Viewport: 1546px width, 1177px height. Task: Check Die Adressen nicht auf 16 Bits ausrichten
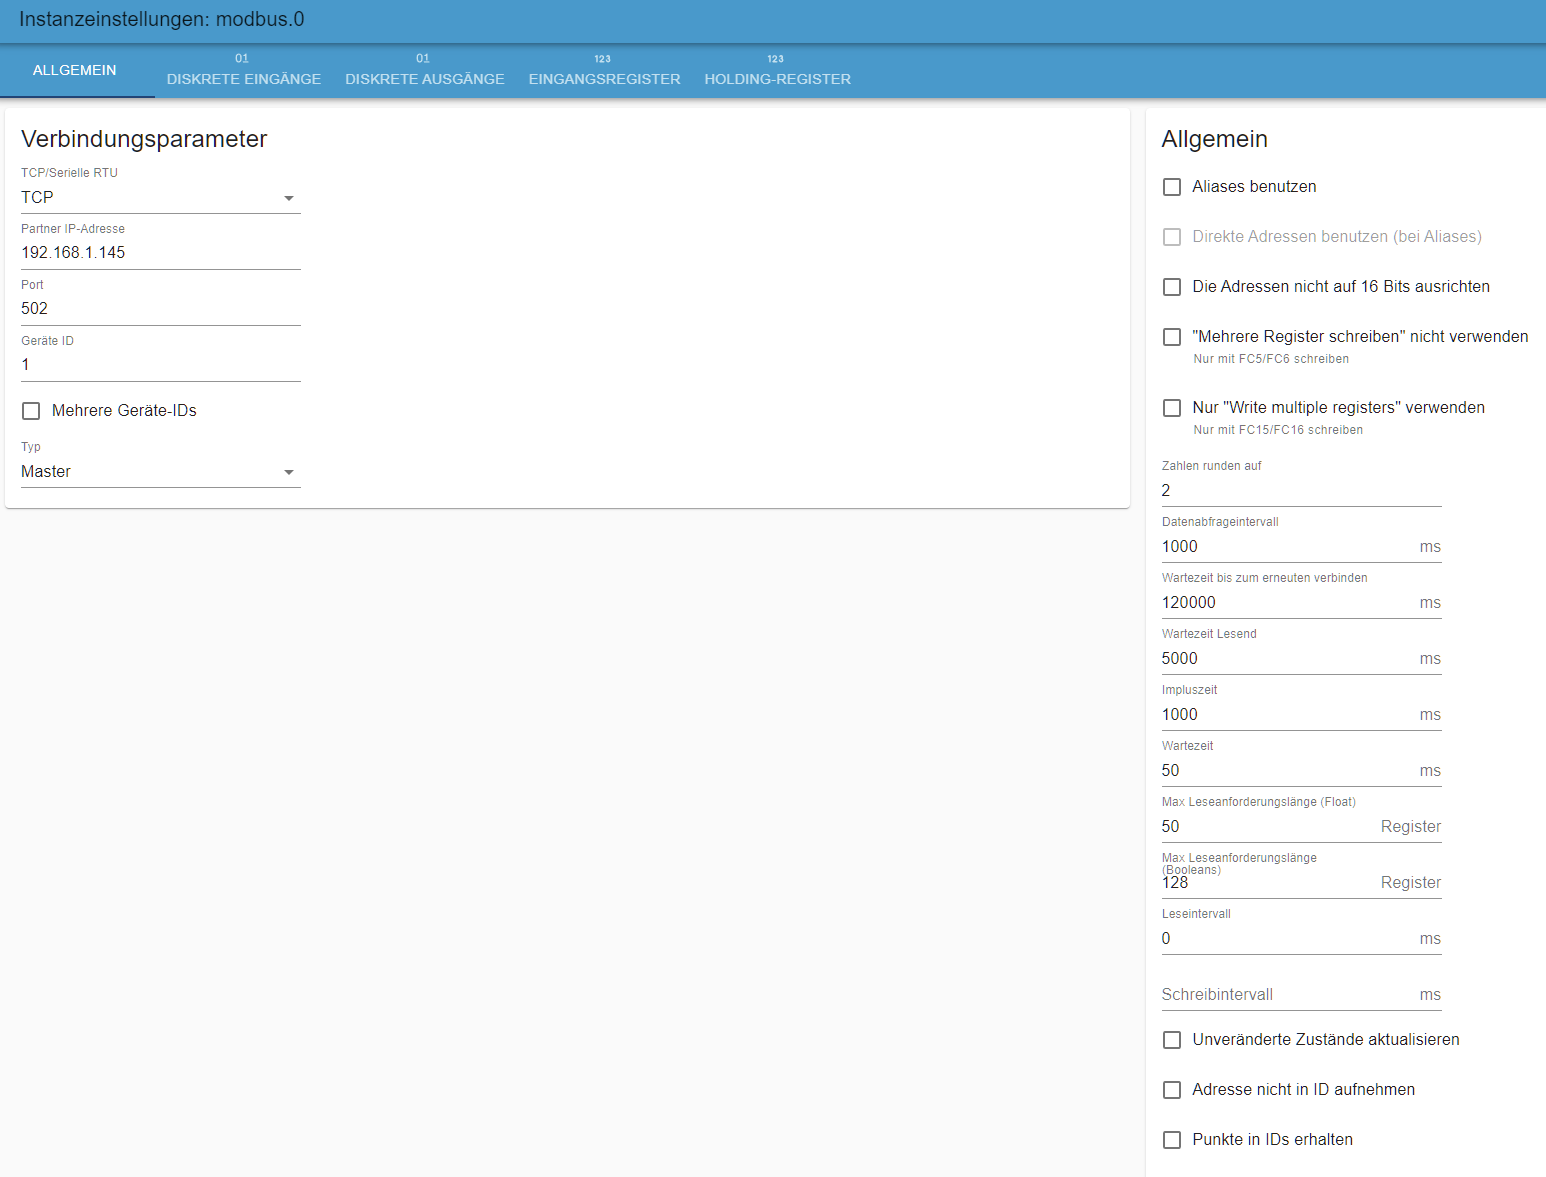point(1172,287)
